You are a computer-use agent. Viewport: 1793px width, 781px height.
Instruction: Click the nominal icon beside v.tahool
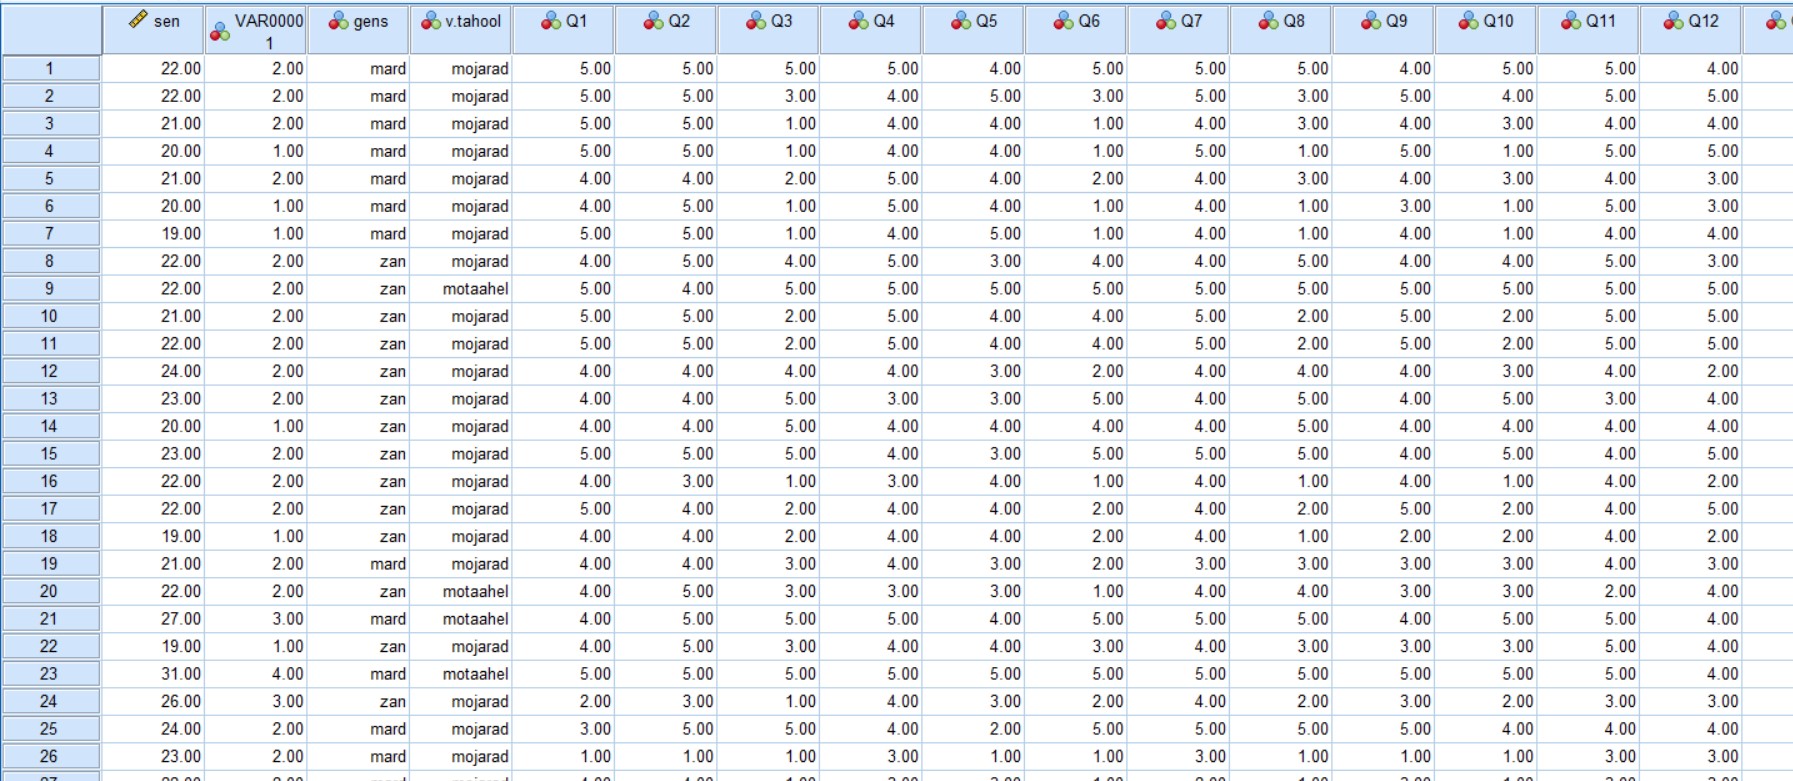[x=431, y=20]
